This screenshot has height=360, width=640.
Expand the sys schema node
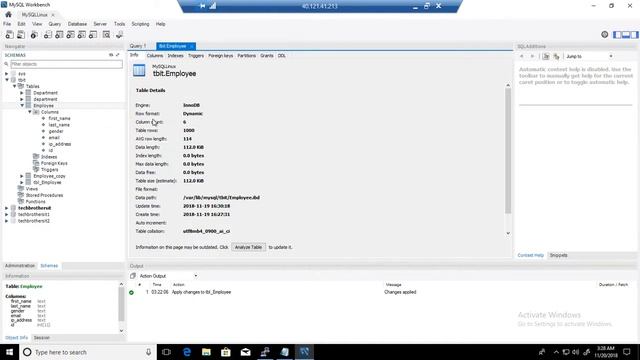(x=7, y=74)
